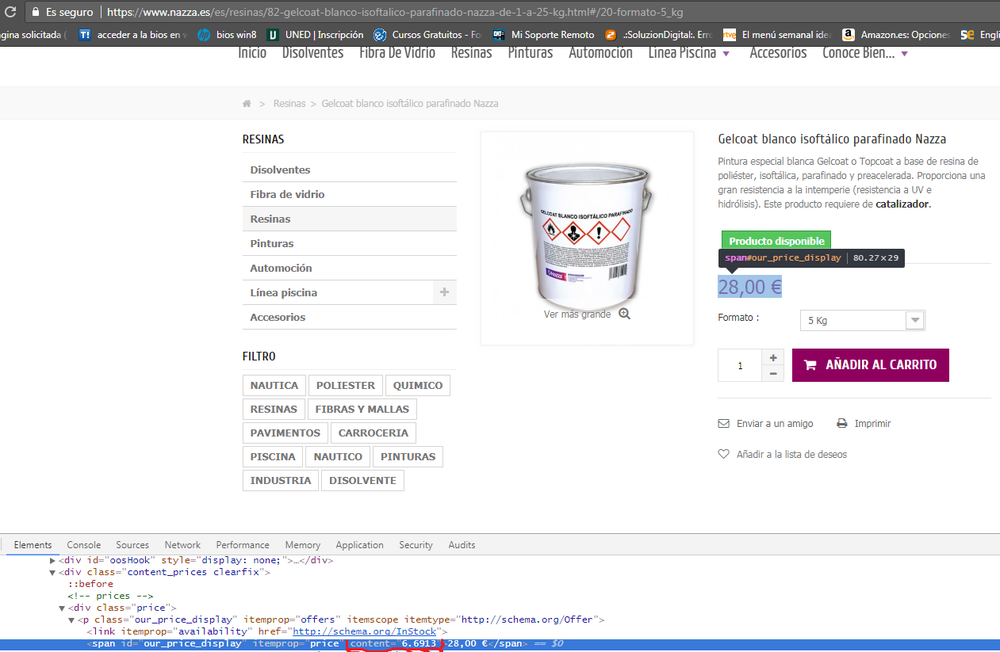Click the QUIMICO filter tag
Image resolution: width=1000 pixels, height=652 pixels.
418,385
